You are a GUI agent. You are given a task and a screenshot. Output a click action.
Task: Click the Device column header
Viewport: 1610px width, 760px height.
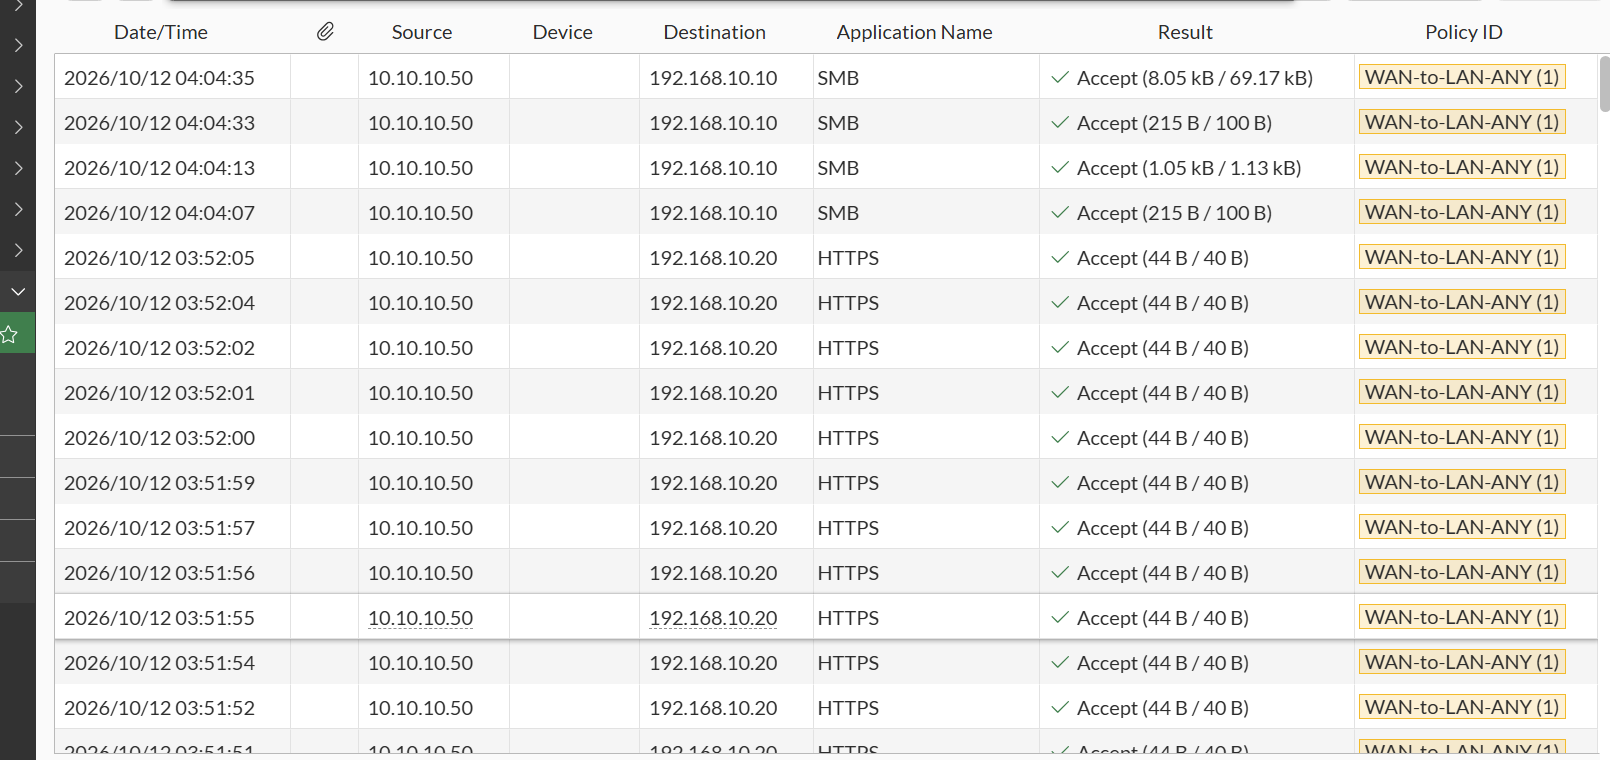[563, 32]
